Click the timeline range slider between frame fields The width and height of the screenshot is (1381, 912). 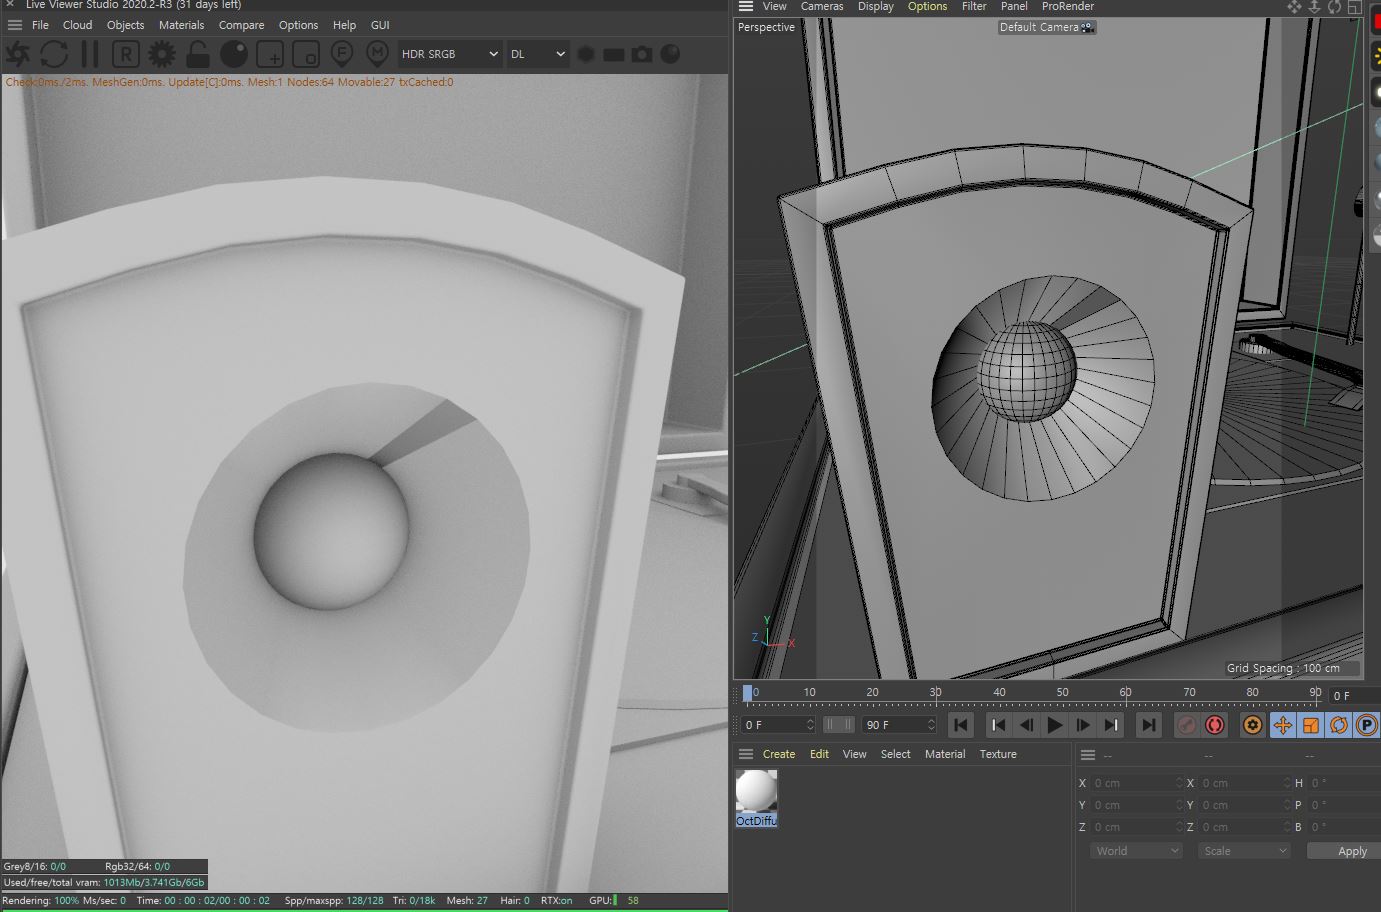click(x=838, y=725)
